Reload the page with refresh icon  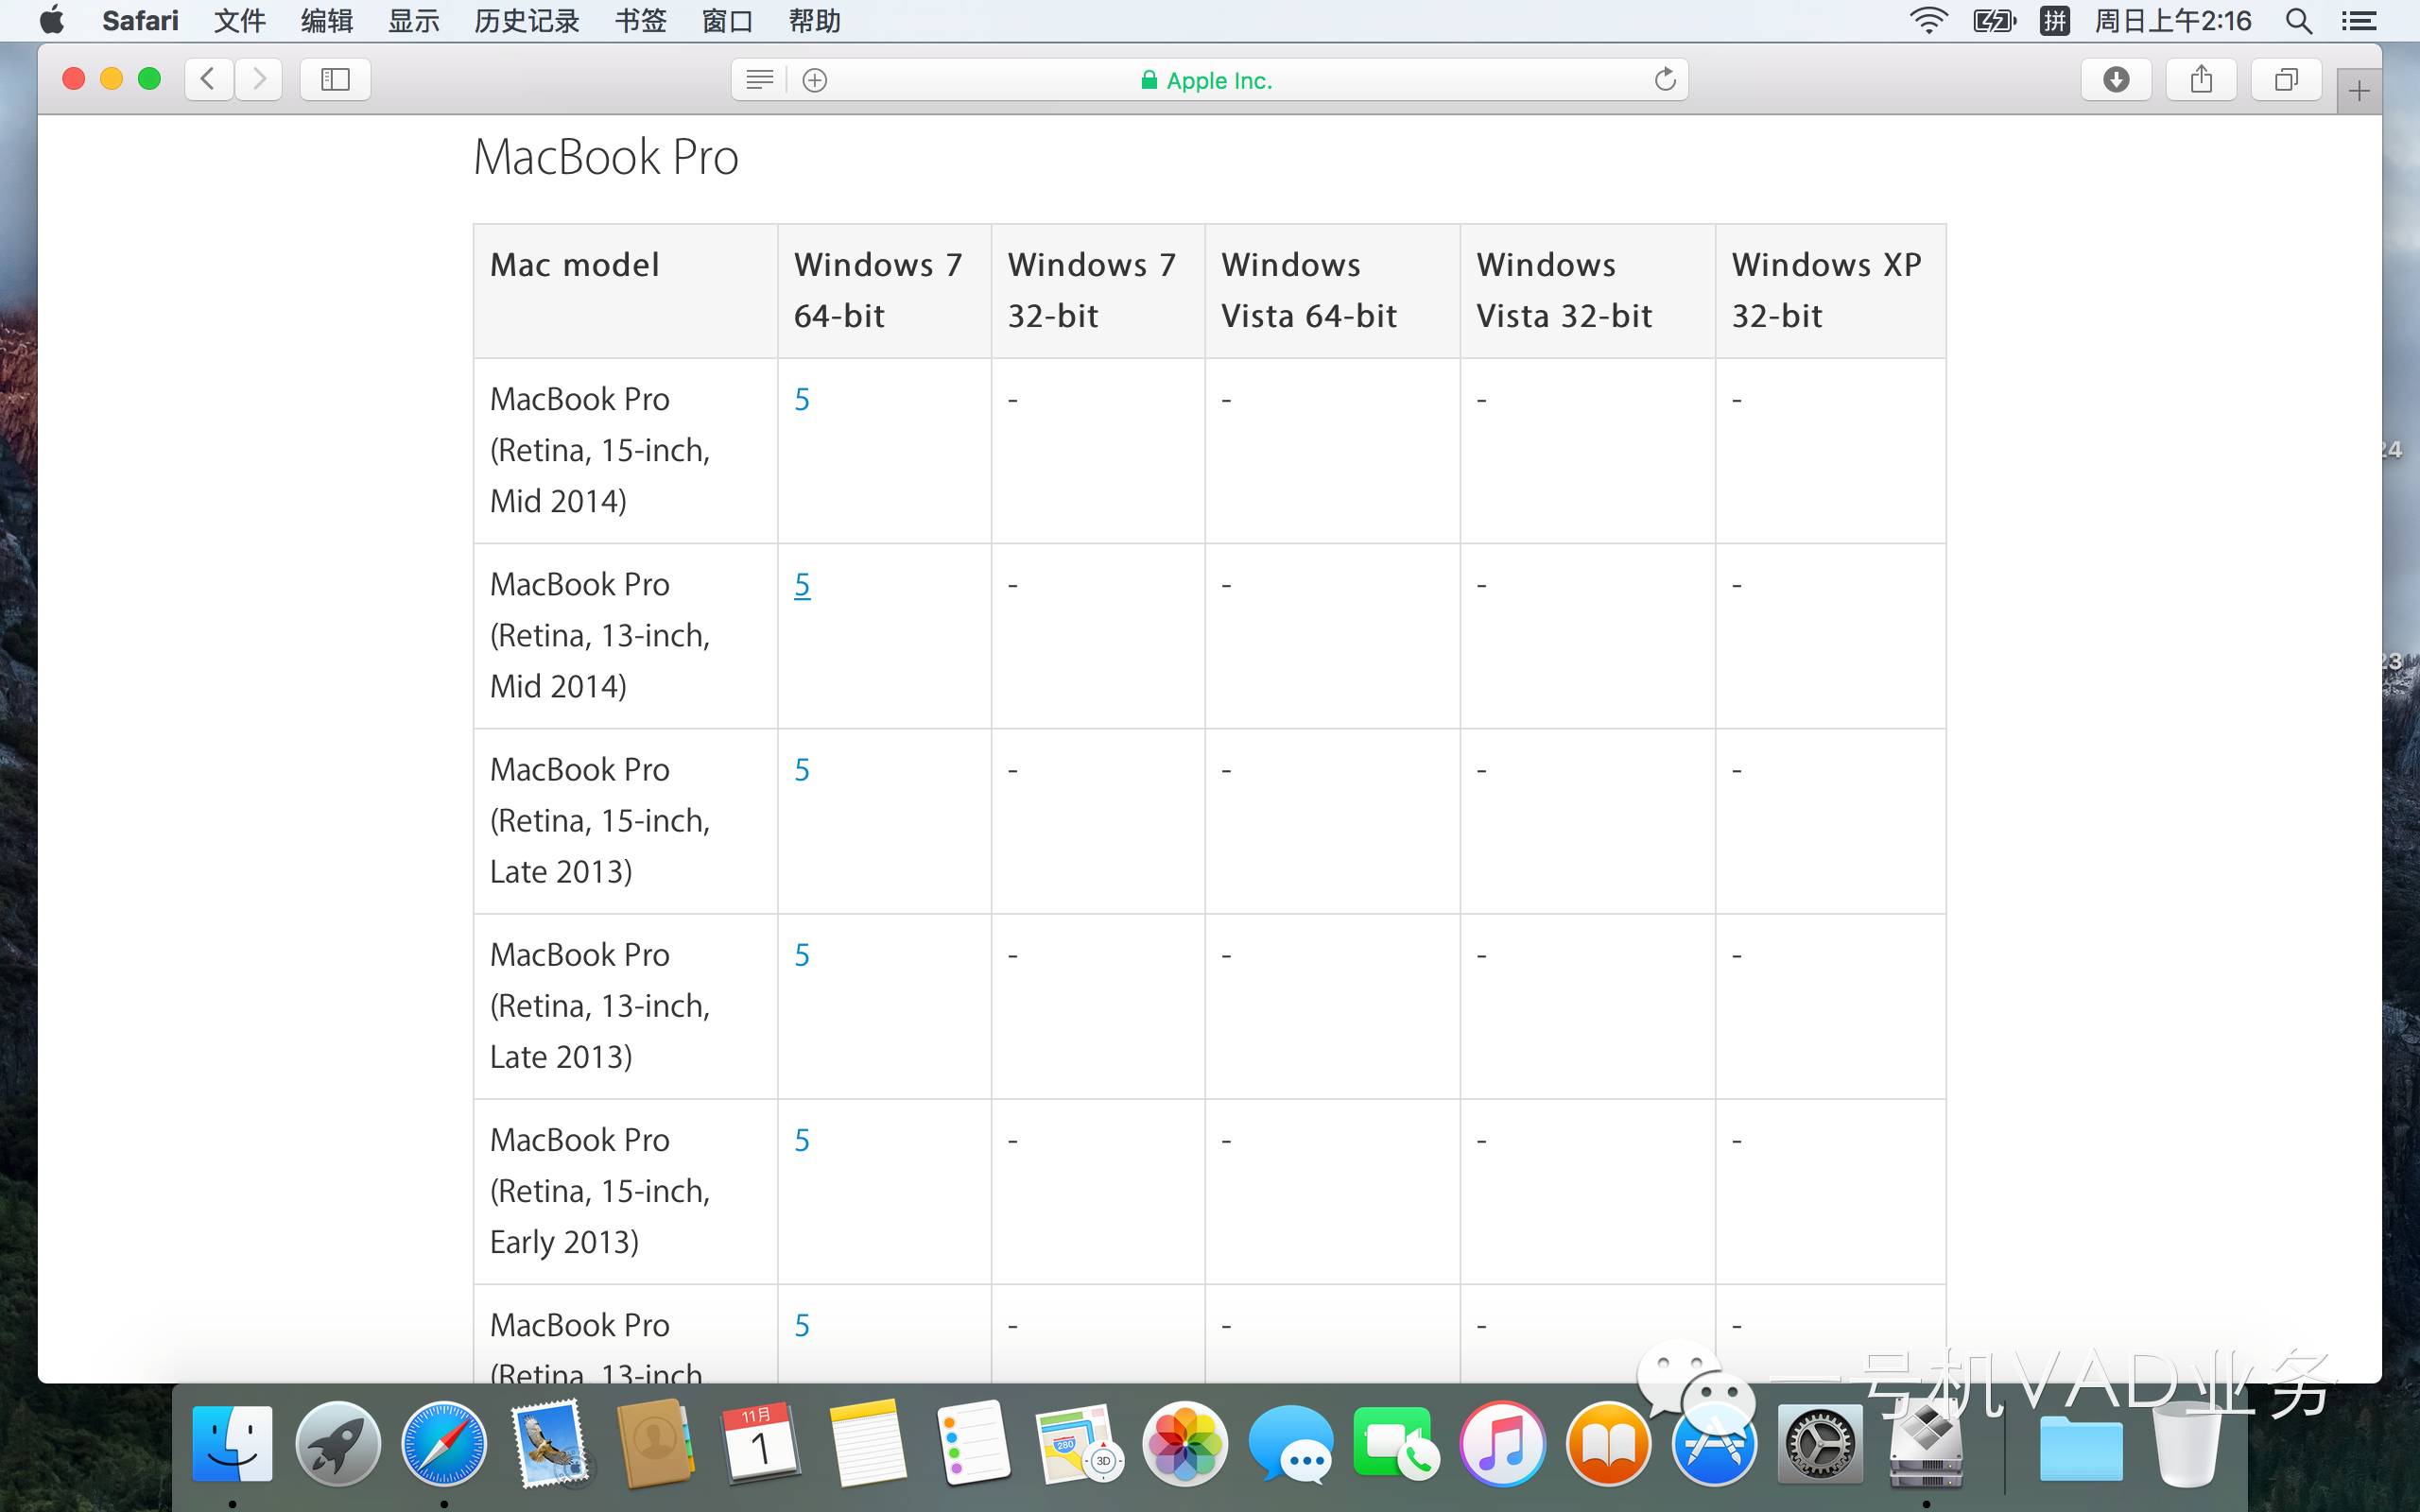1664,80
